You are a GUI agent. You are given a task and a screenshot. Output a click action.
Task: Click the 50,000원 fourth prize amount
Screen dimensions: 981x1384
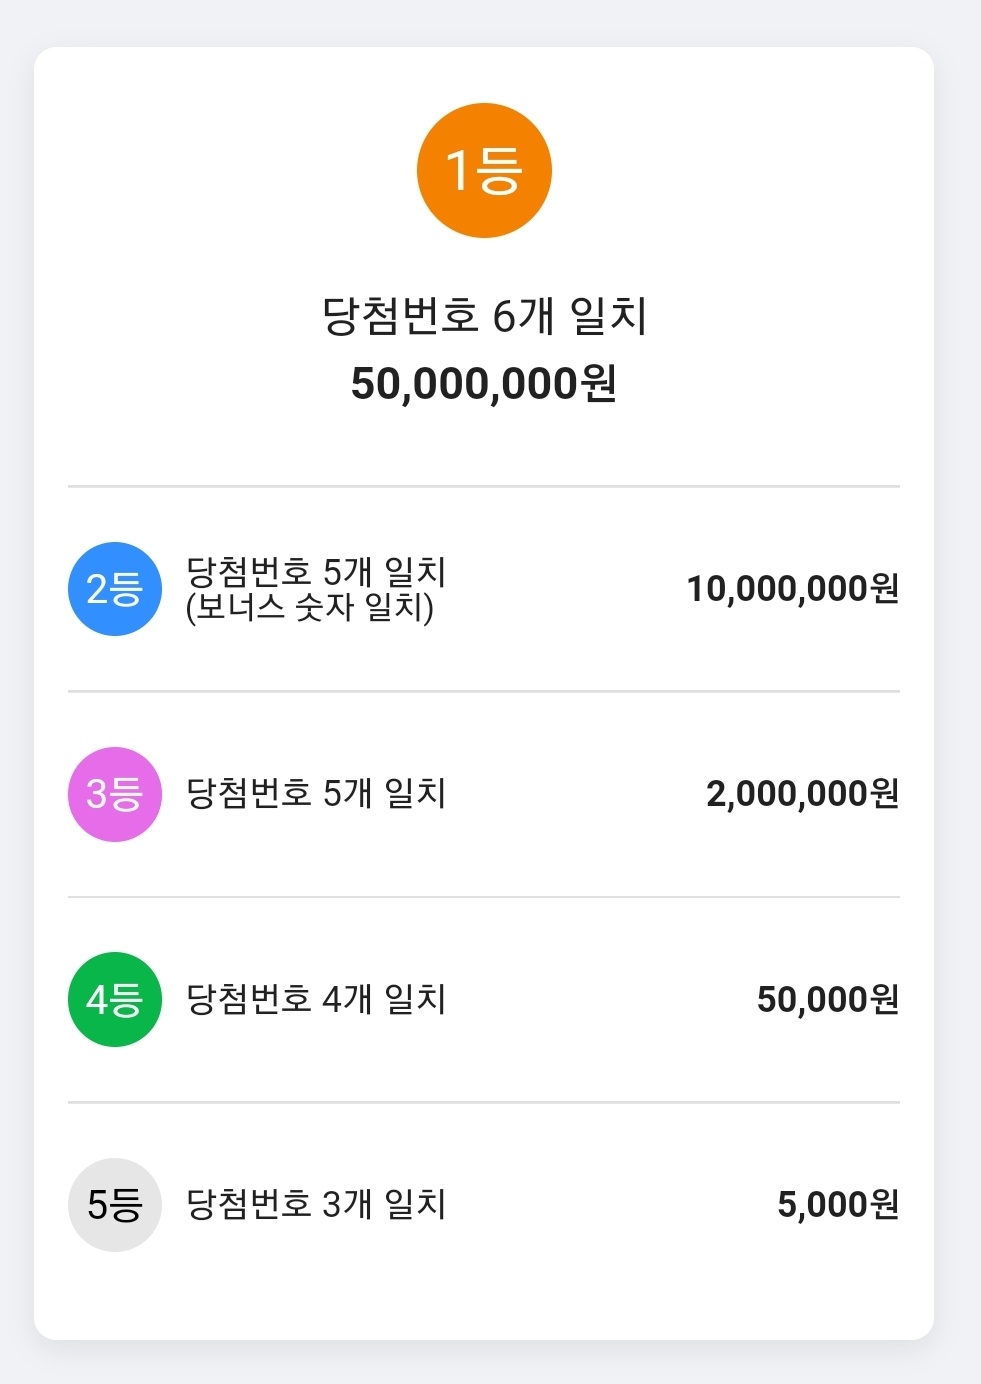(x=828, y=999)
